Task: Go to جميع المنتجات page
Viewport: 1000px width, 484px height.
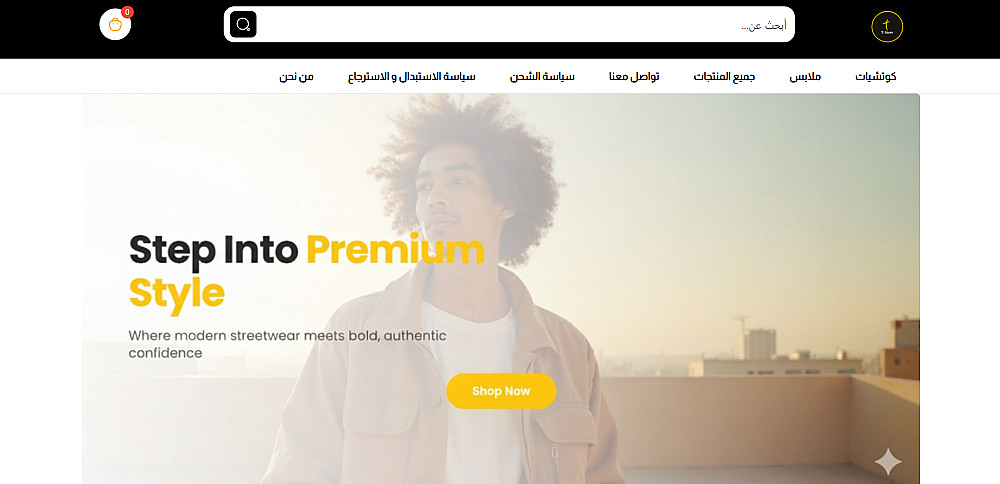Action: click(724, 77)
